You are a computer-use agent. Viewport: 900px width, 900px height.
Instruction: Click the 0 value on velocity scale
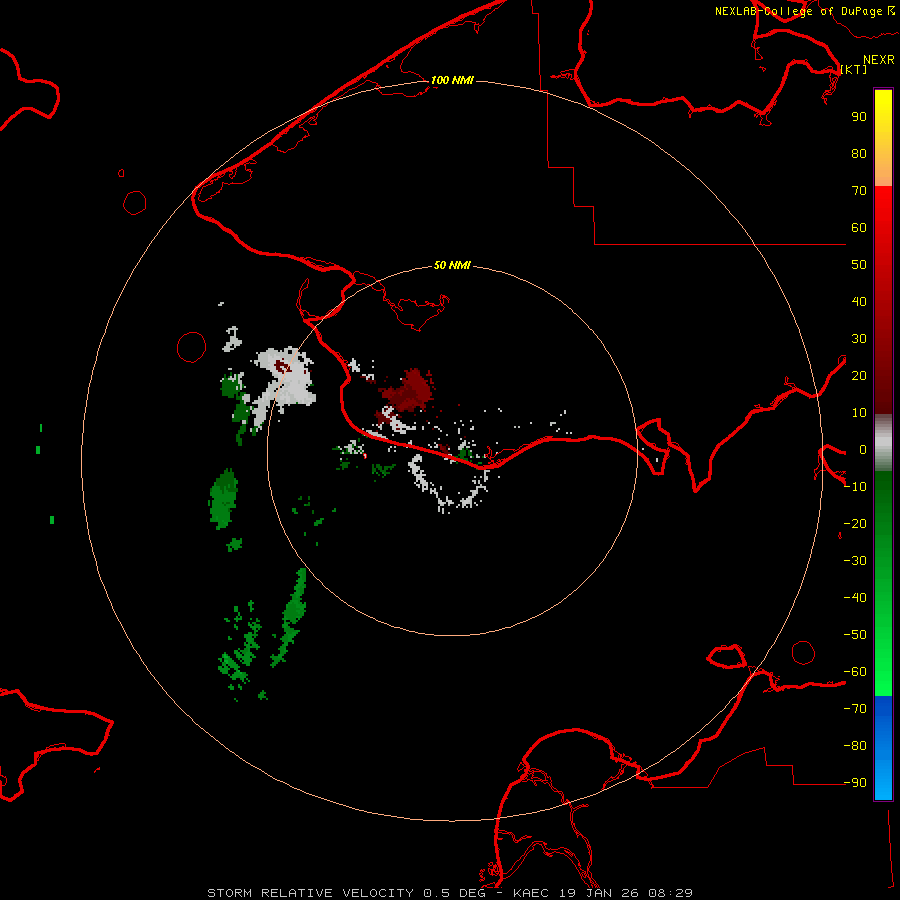(863, 449)
